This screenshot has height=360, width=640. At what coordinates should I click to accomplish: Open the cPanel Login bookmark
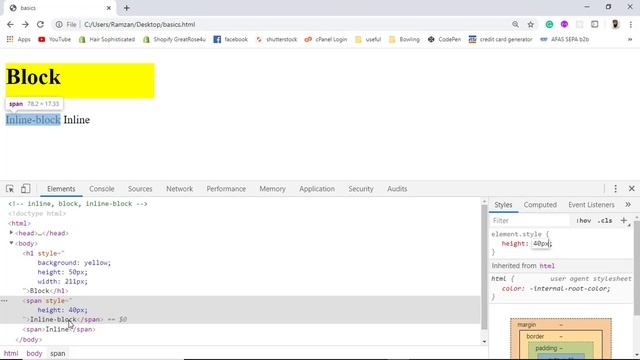pyautogui.click(x=326, y=39)
